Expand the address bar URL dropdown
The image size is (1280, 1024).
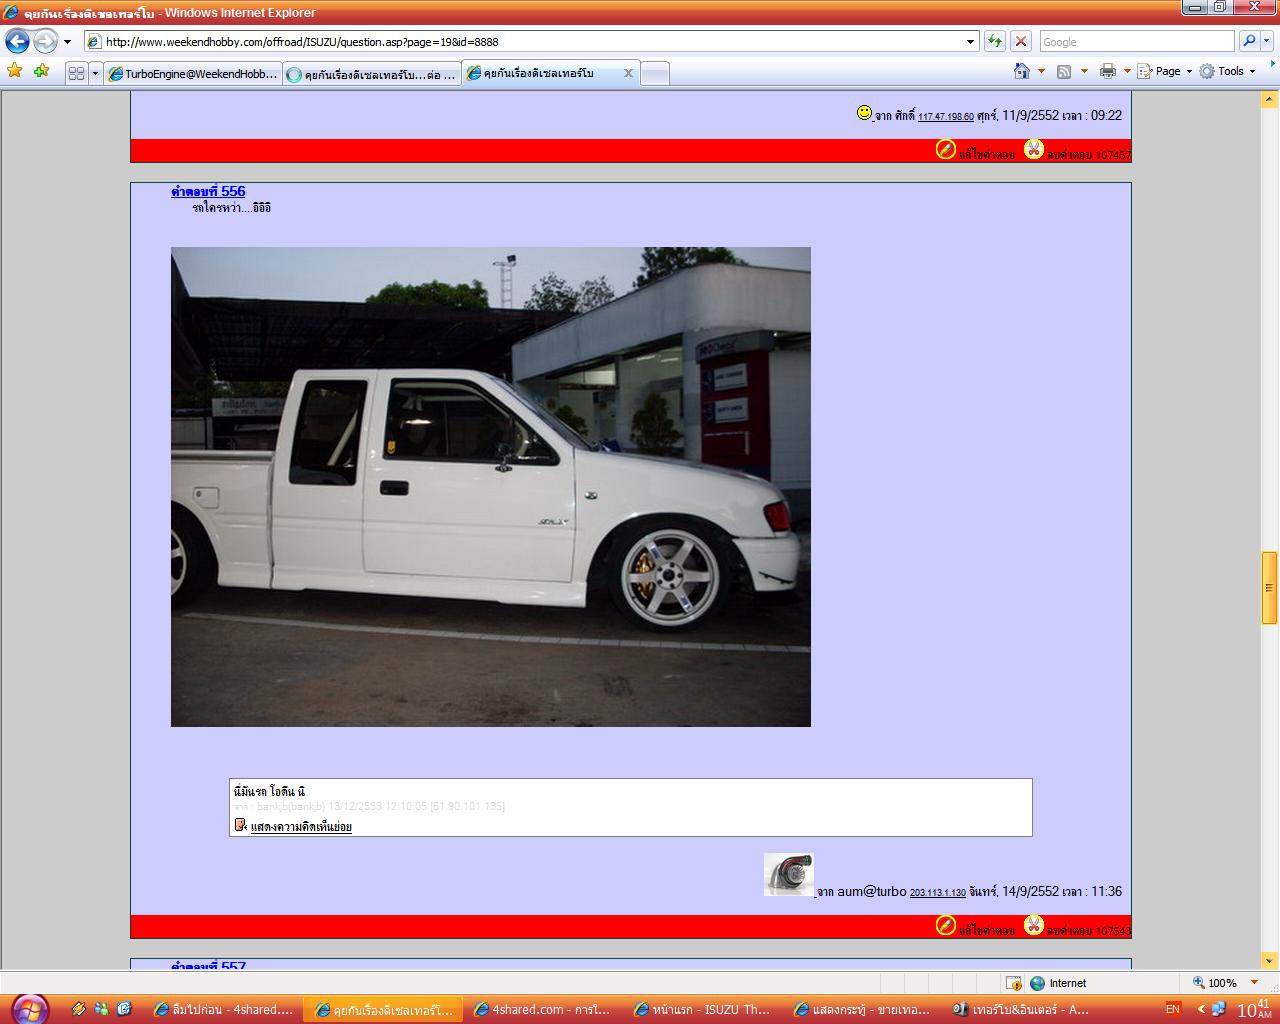969,42
